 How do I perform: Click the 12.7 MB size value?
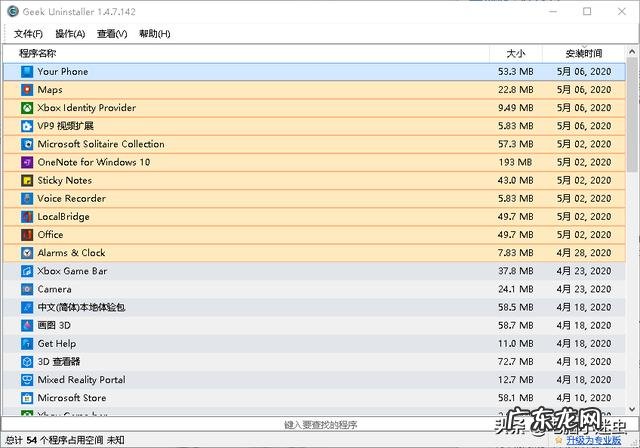(x=516, y=380)
